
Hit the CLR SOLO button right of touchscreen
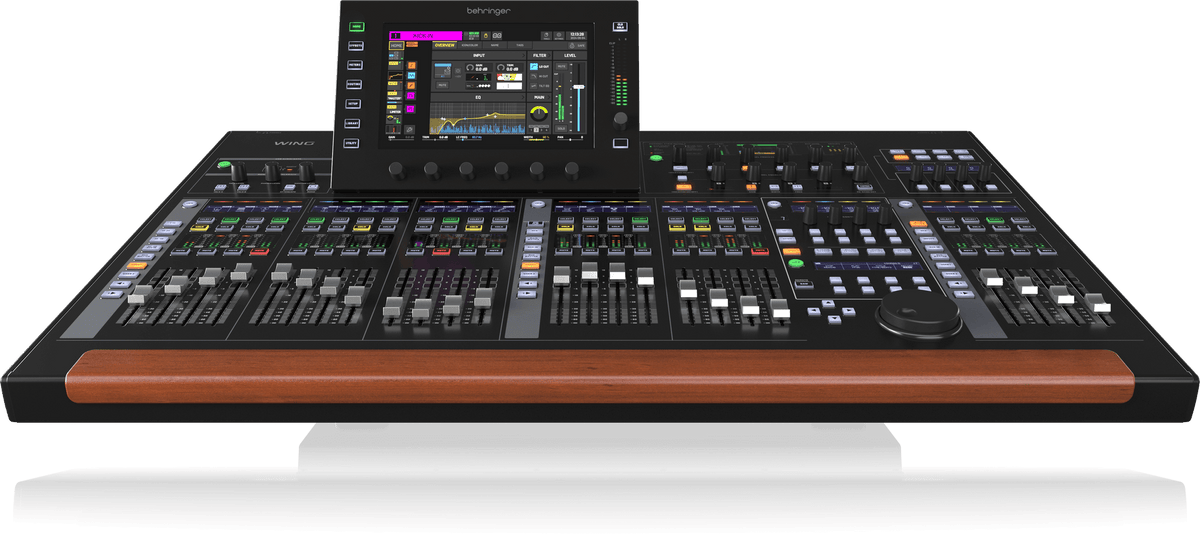[621, 27]
